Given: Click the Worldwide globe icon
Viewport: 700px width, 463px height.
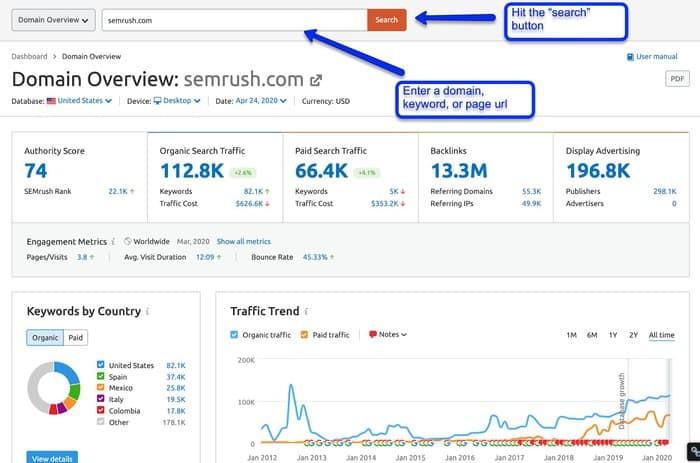Looking at the screenshot, I should coord(127,241).
